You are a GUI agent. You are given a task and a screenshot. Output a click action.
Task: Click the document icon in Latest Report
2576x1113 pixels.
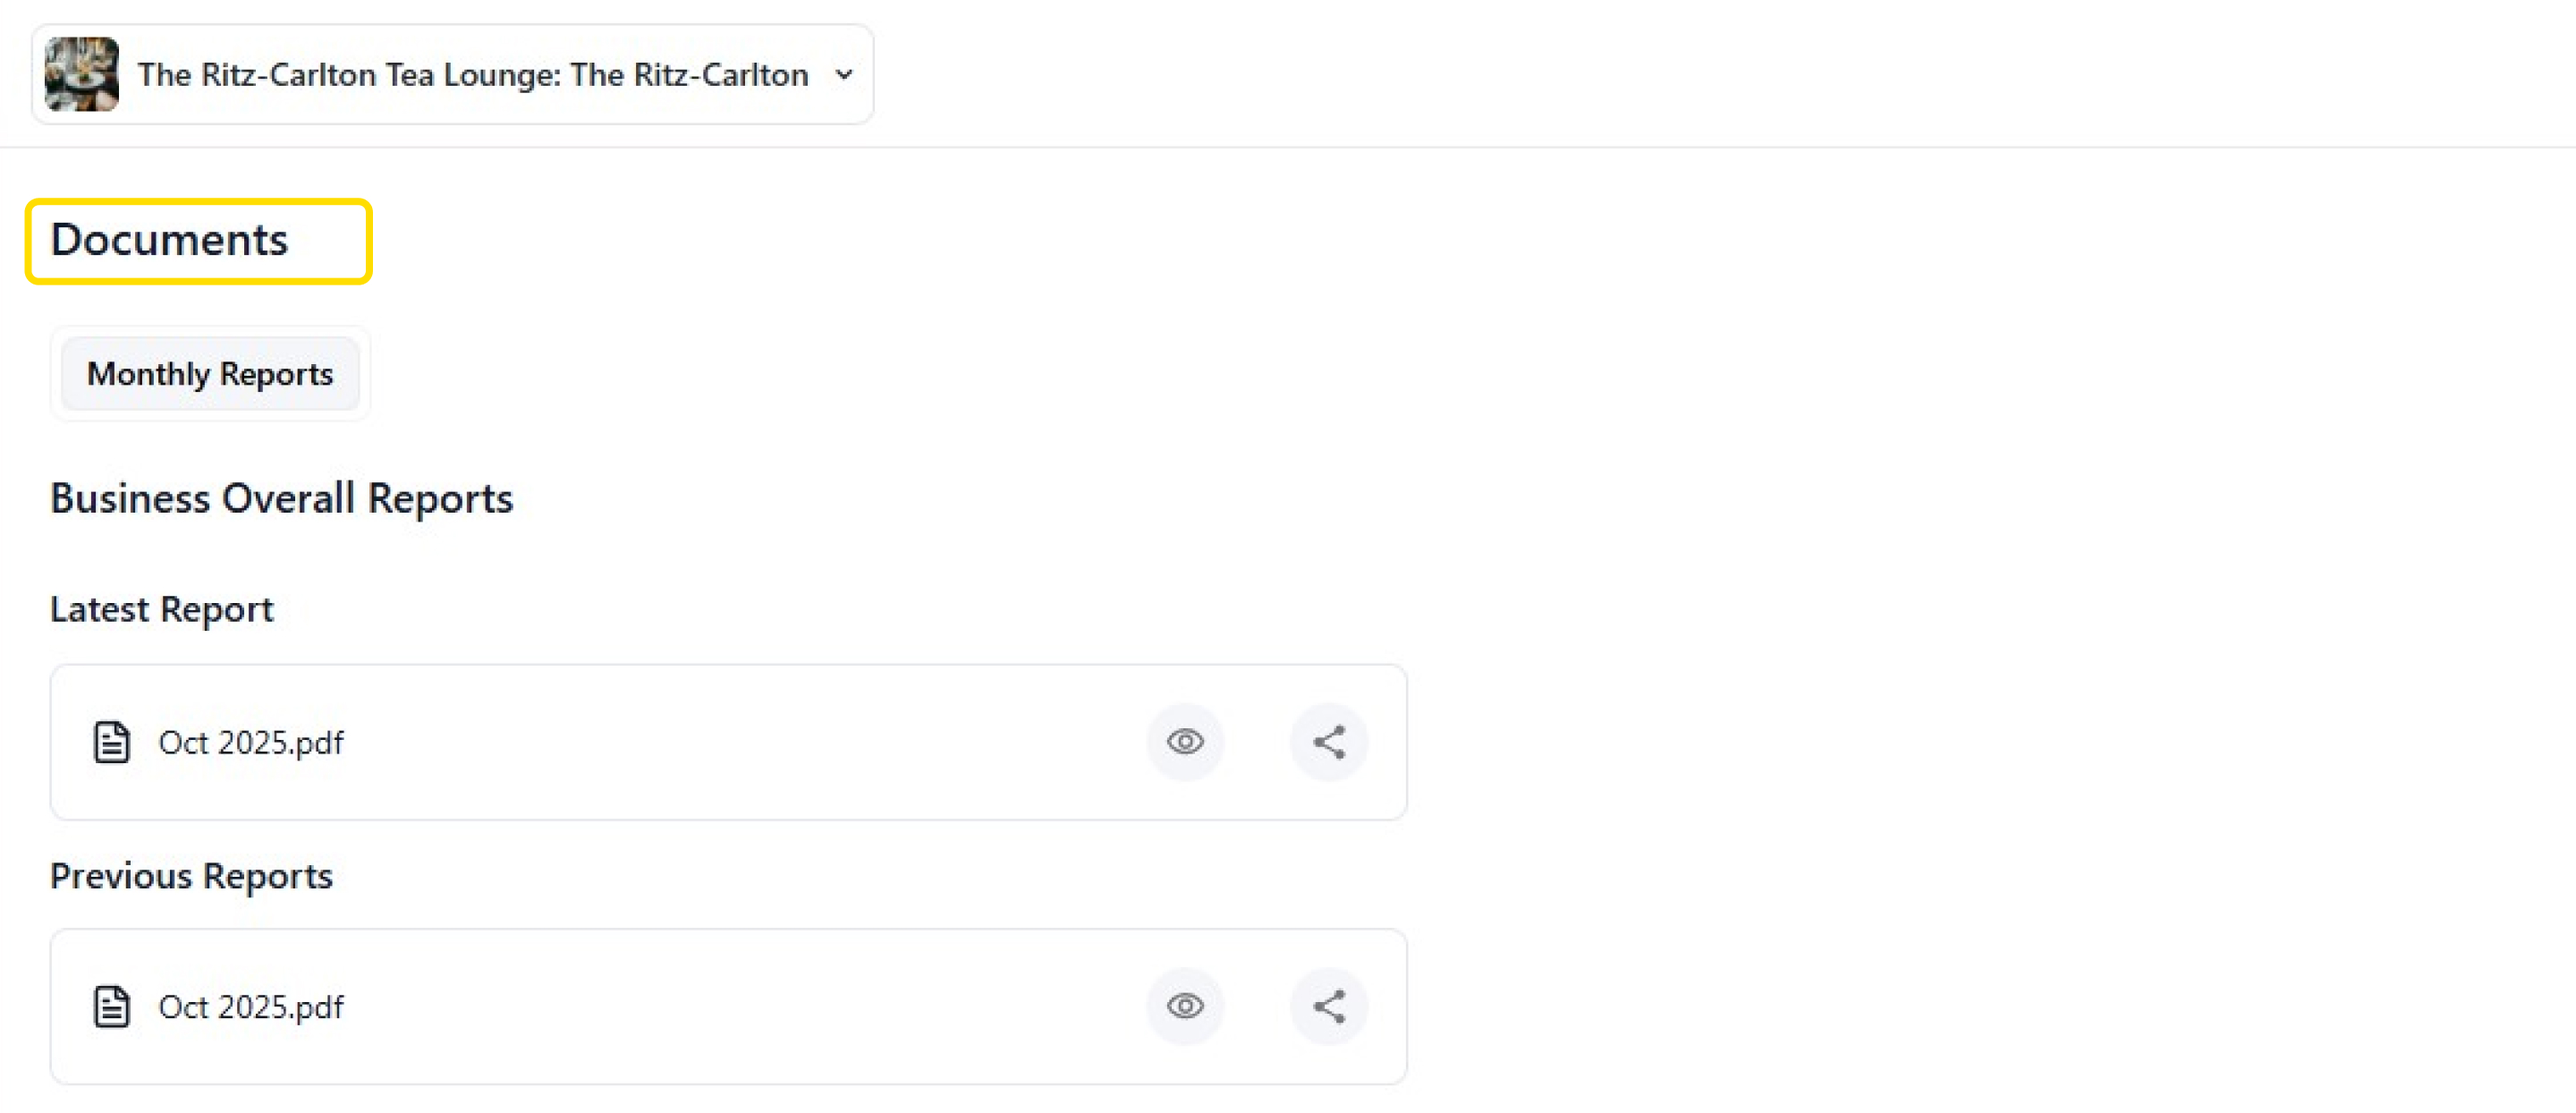[111, 742]
